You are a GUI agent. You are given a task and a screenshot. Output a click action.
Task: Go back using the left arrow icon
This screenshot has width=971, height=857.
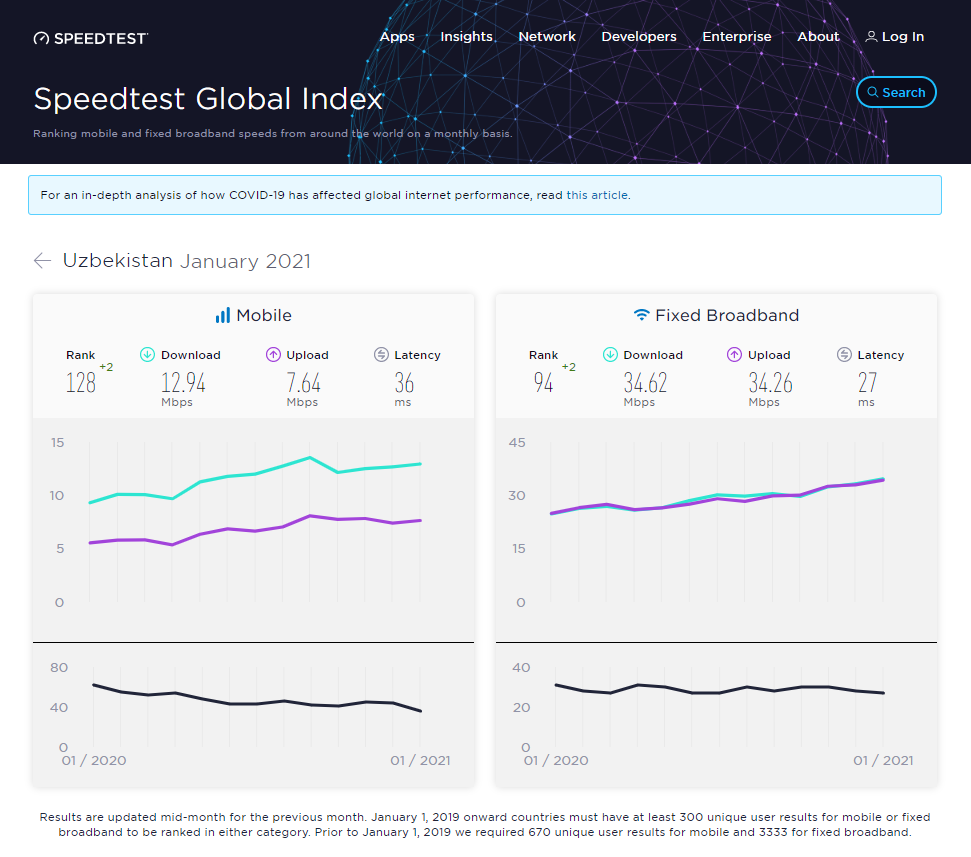42,261
